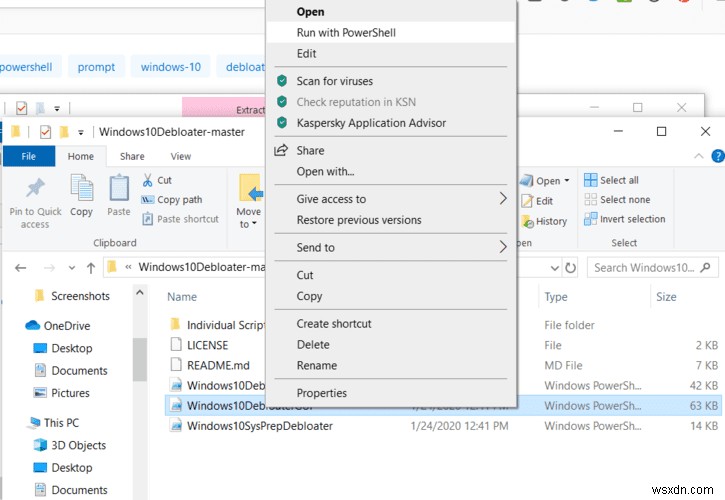The width and height of the screenshot is (725, 500).
Task: Sort files by Name column
Action: [182, 297]
